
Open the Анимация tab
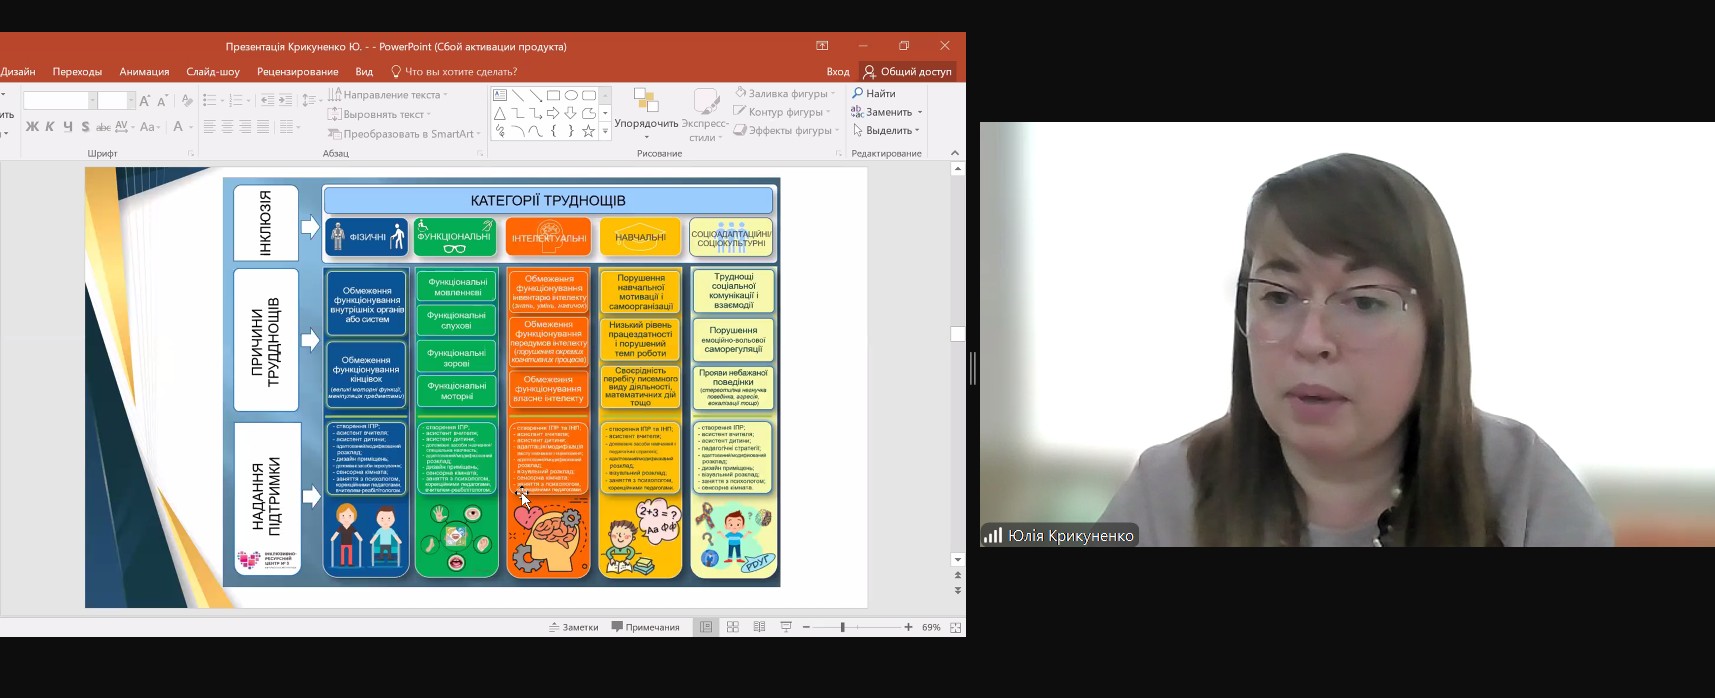144,72
